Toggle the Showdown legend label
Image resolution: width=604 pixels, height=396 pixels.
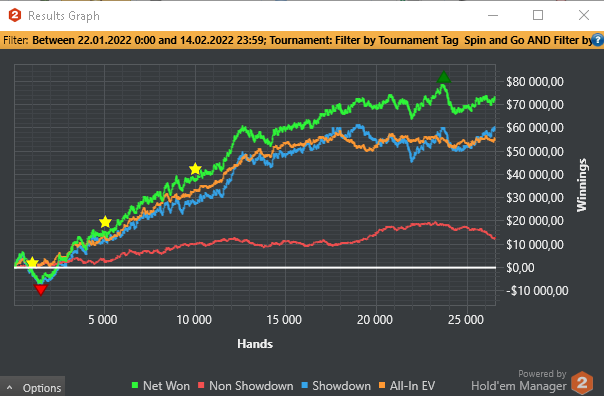pos(341,386)
